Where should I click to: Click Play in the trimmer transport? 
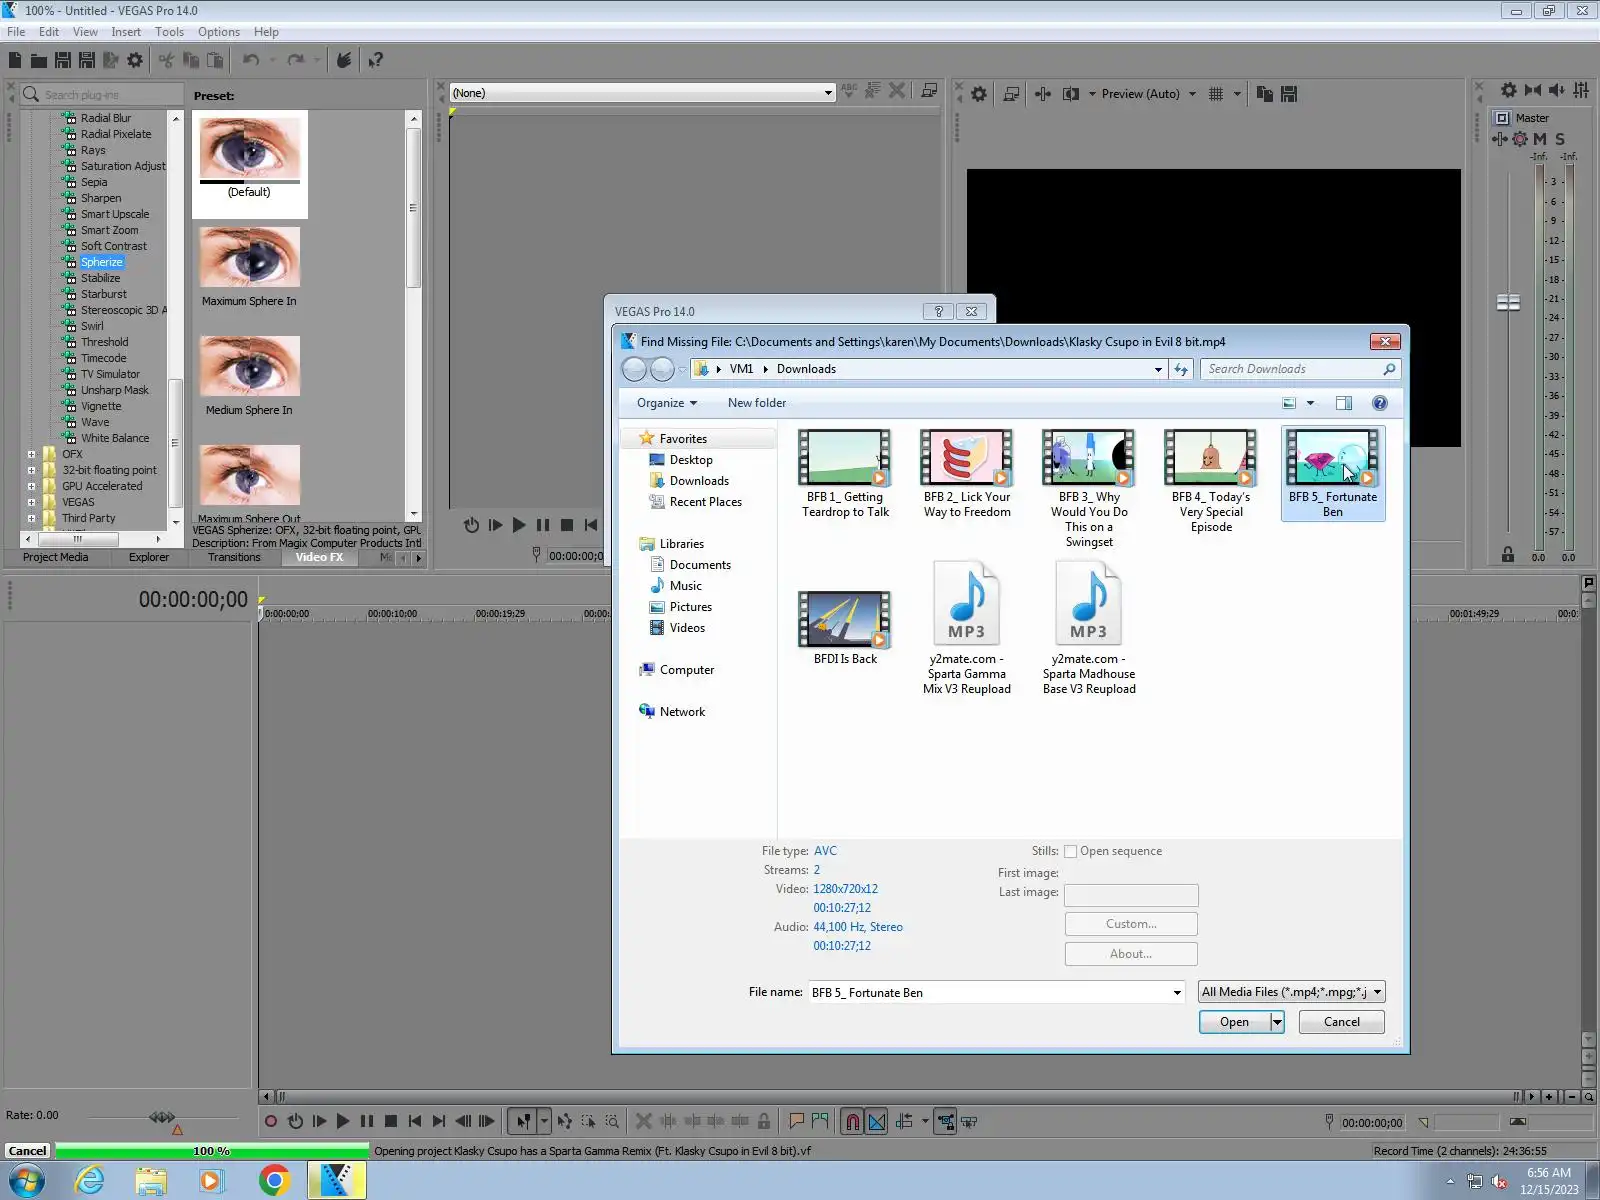coord(519,525)
